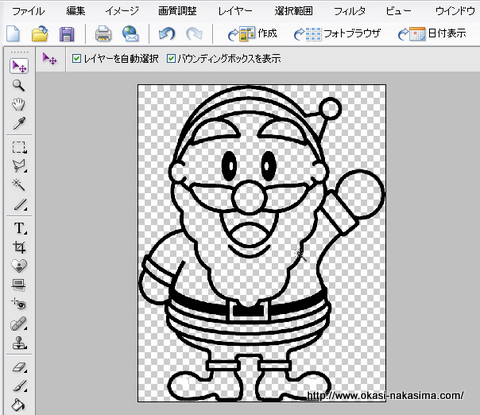Open the ビュー menu

[x=398, y=11]
